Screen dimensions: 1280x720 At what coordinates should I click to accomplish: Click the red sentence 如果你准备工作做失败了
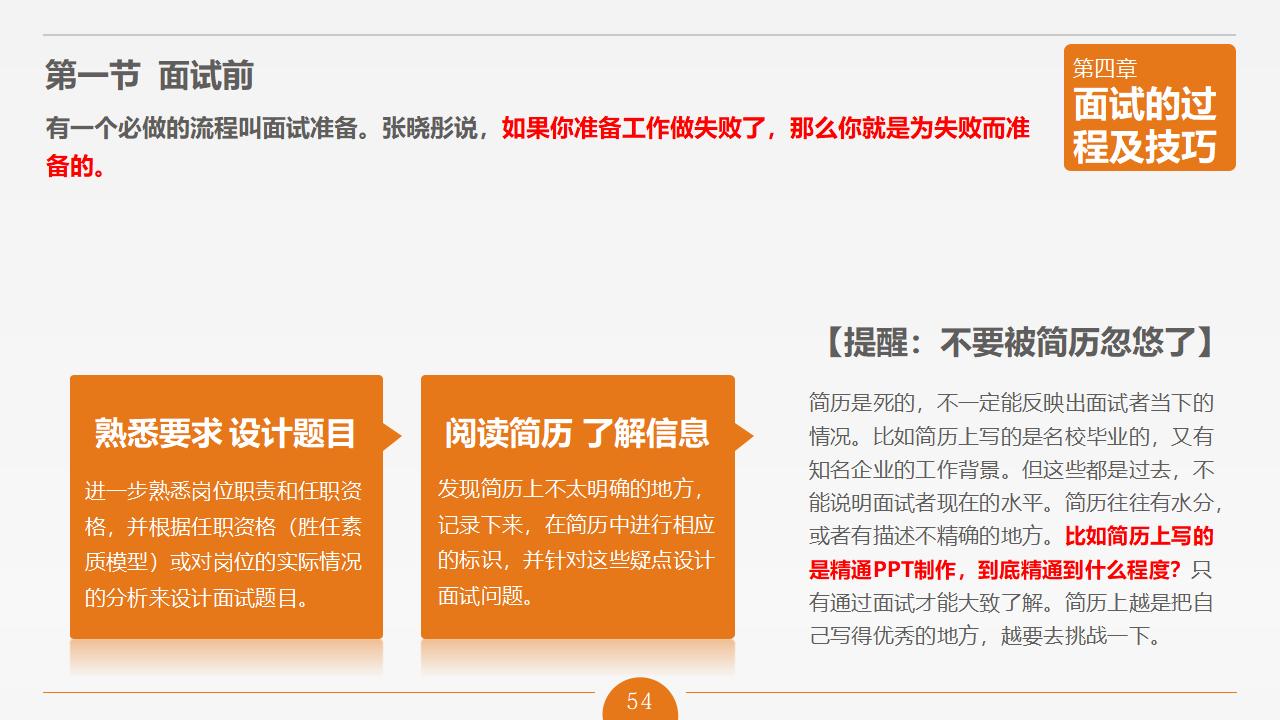pos(634,128)
